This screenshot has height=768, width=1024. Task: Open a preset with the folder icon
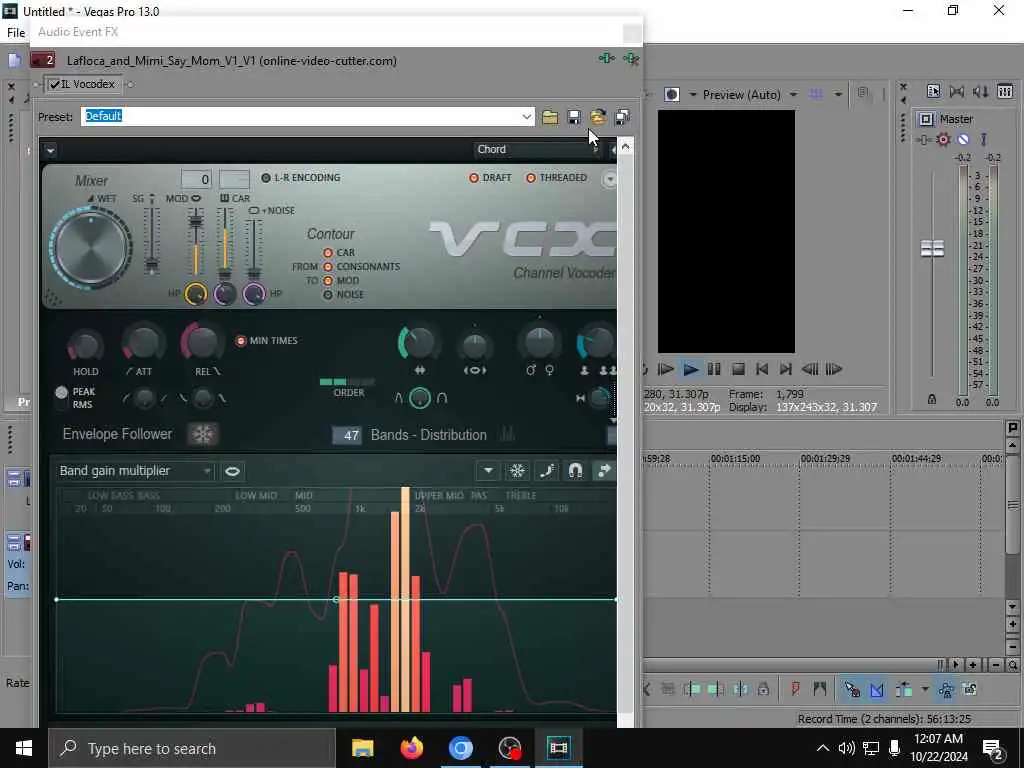(550, 117)
